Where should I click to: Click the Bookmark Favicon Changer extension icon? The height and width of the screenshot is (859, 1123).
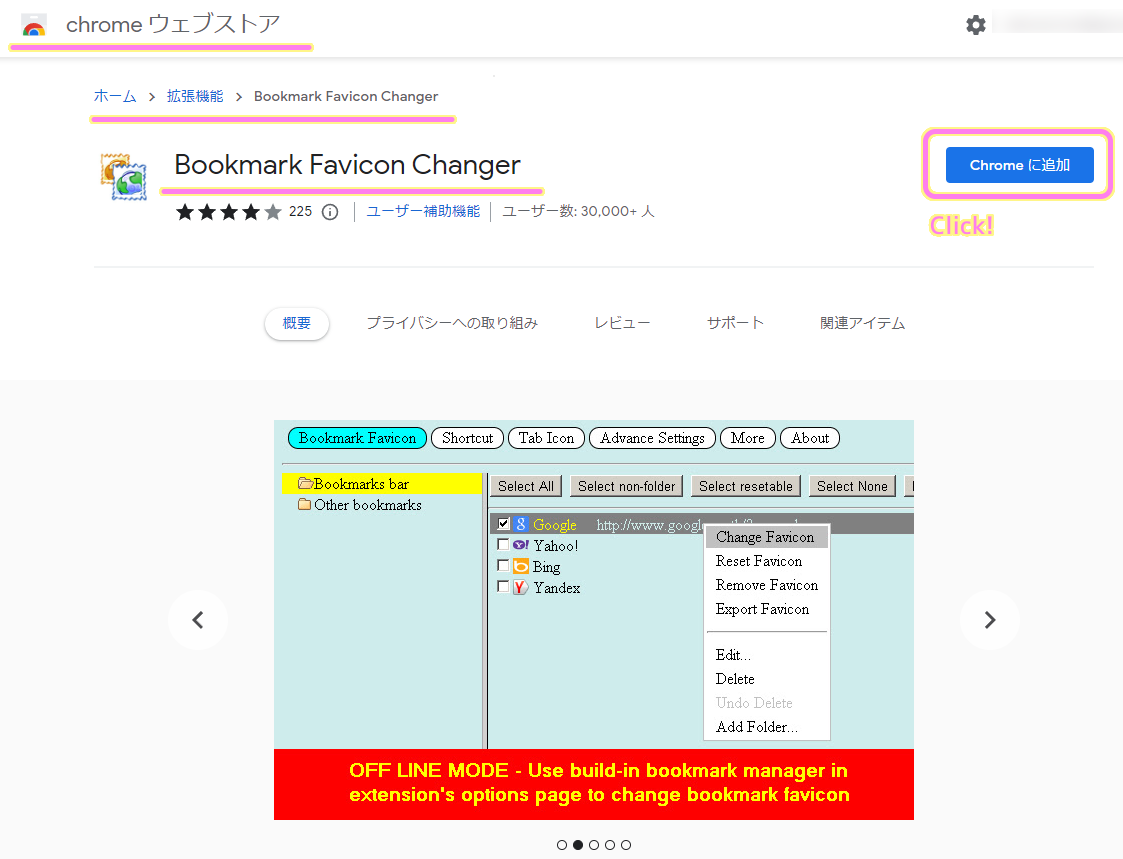[x=124, y=177]
